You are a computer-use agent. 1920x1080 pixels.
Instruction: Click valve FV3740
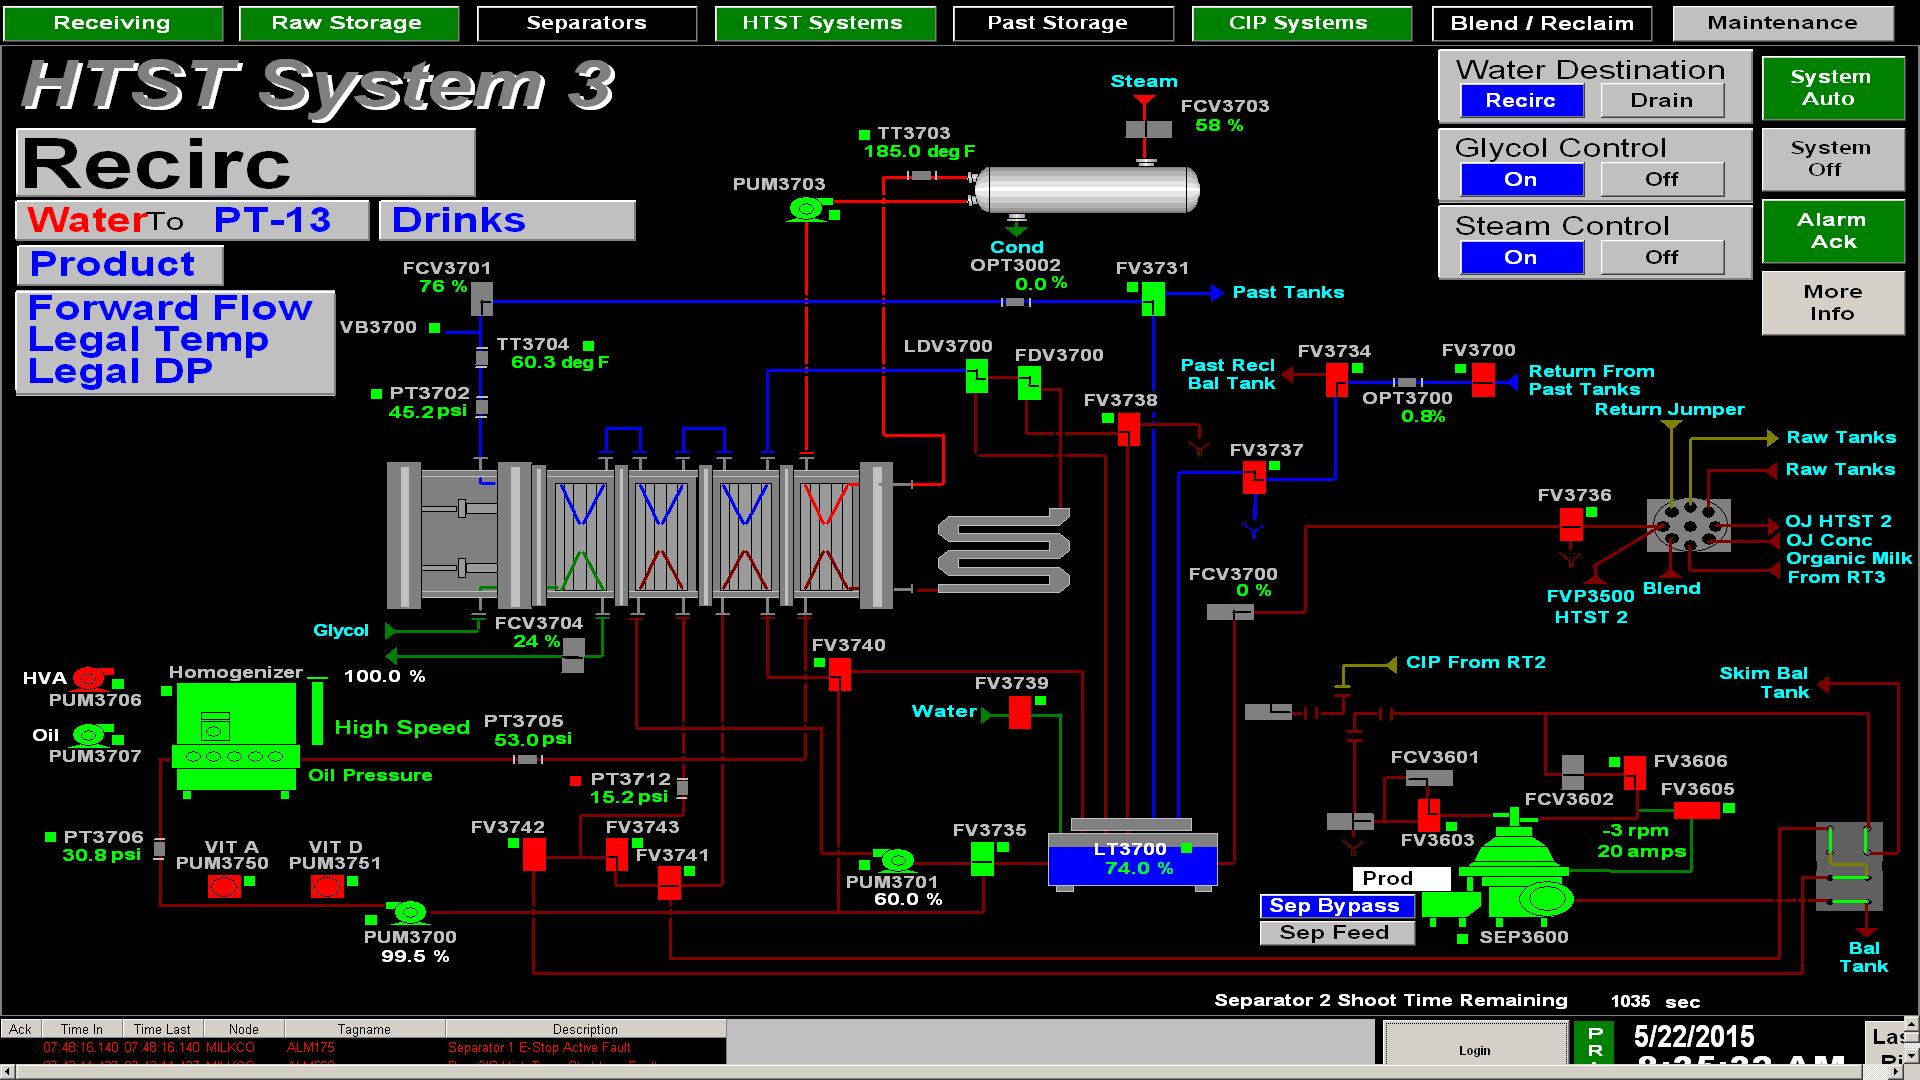[840, 674]
